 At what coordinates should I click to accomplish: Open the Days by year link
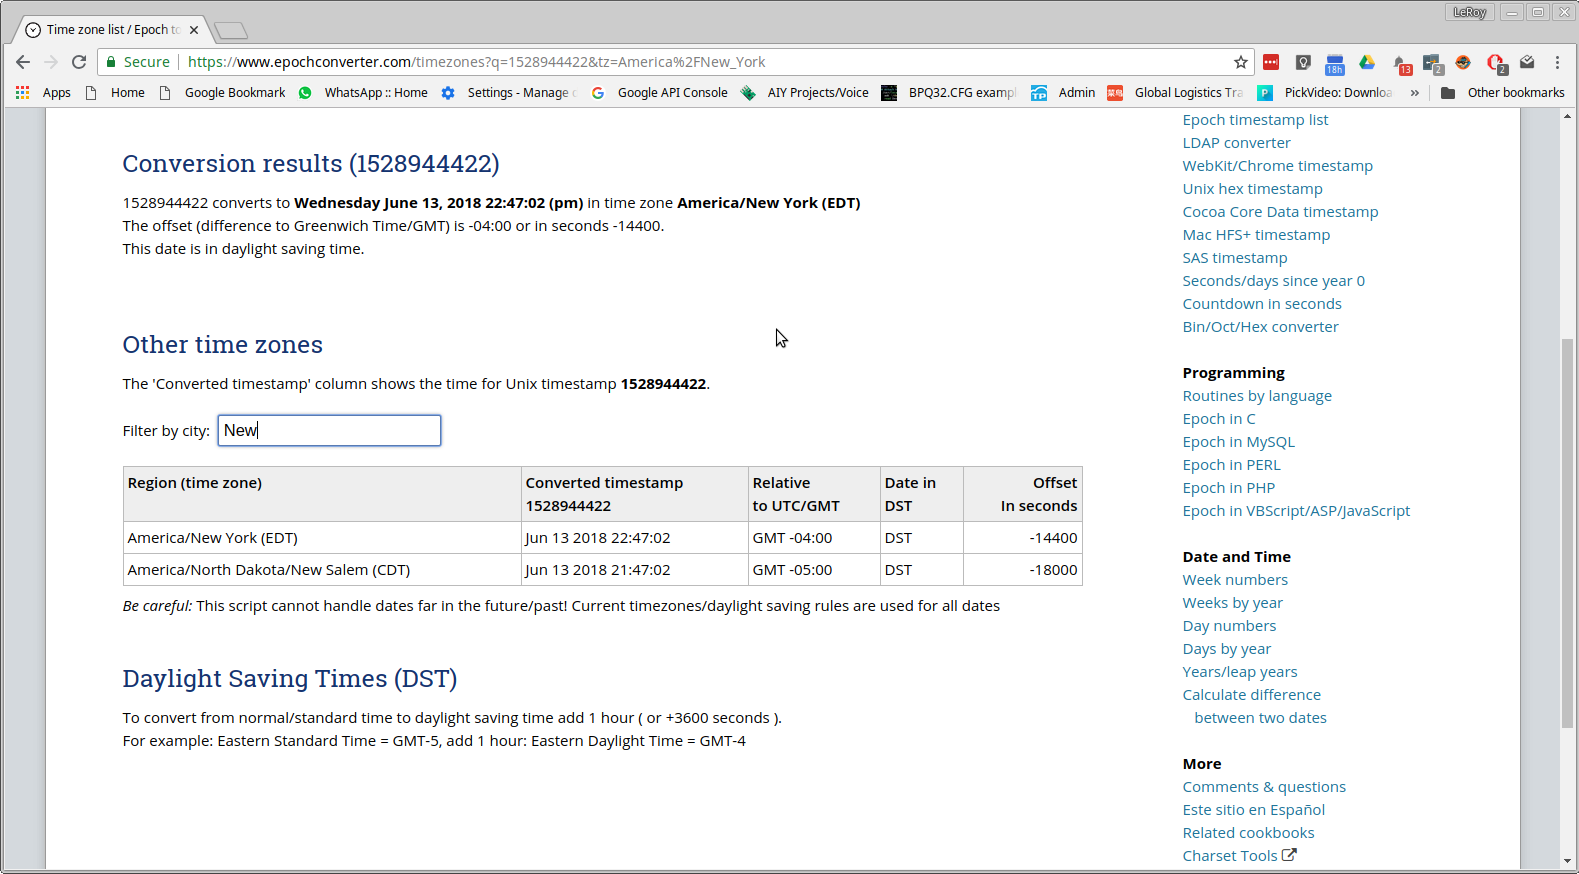[1226, 649]
